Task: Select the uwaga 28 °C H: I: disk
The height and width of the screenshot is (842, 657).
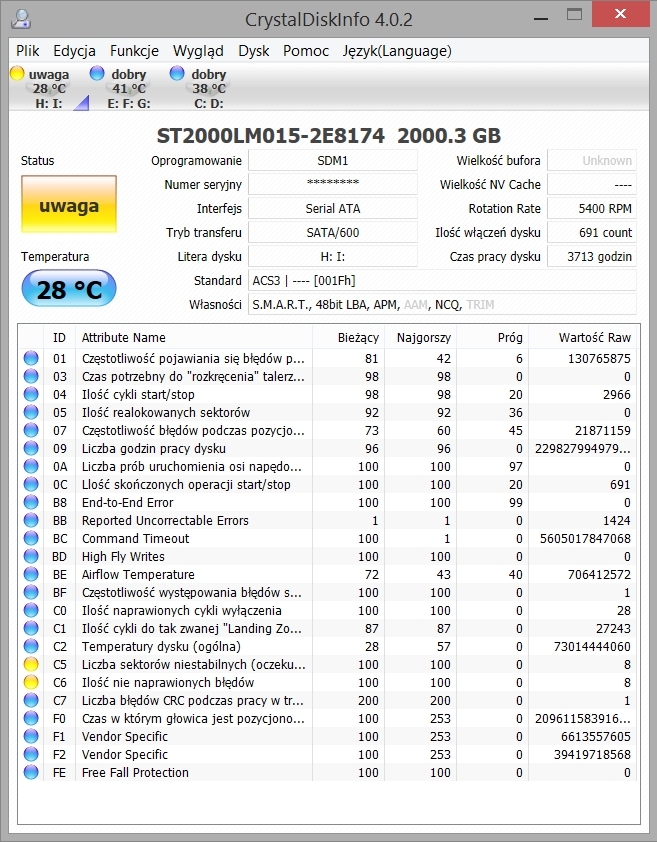Action: click(x=48, y=88)
